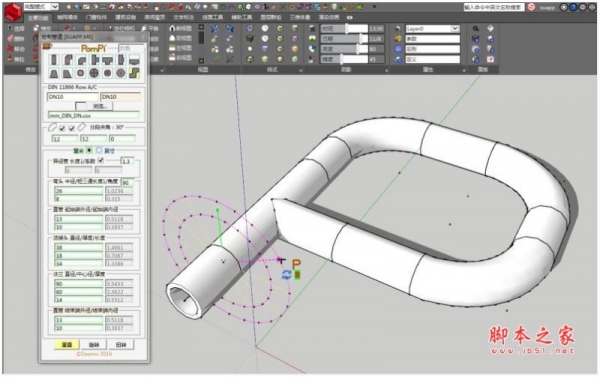
Task: Click the left DN10 input field
Action: 73,97
